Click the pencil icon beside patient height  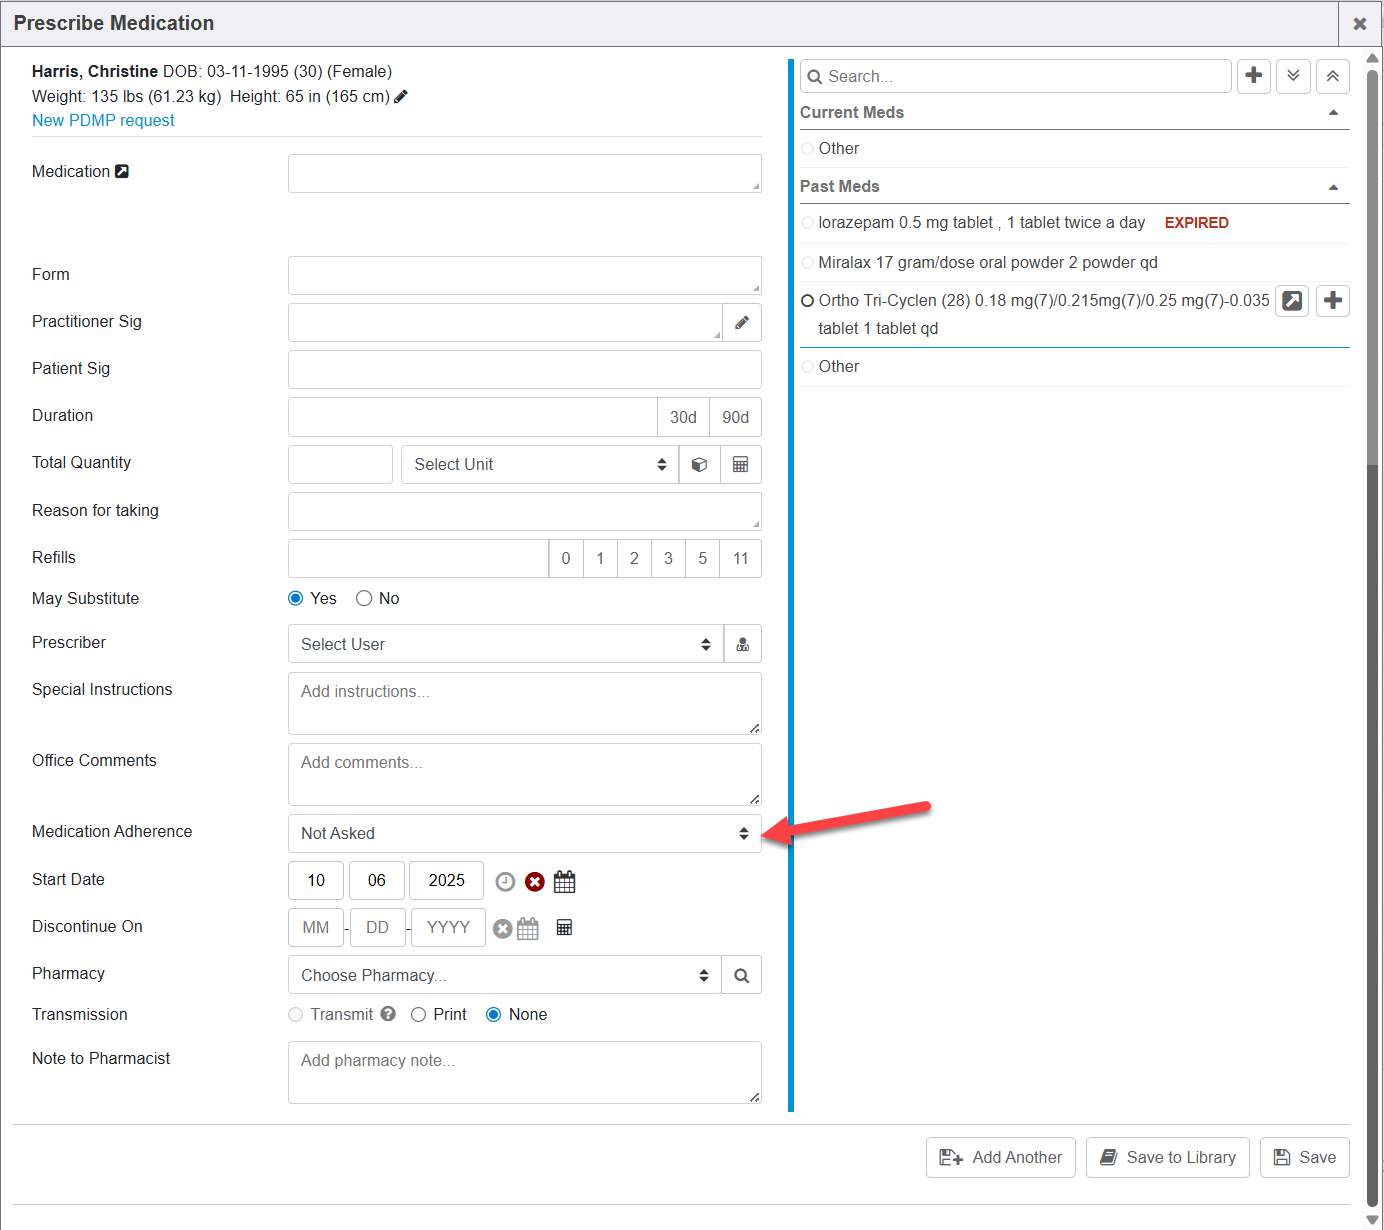pos(401,97)
